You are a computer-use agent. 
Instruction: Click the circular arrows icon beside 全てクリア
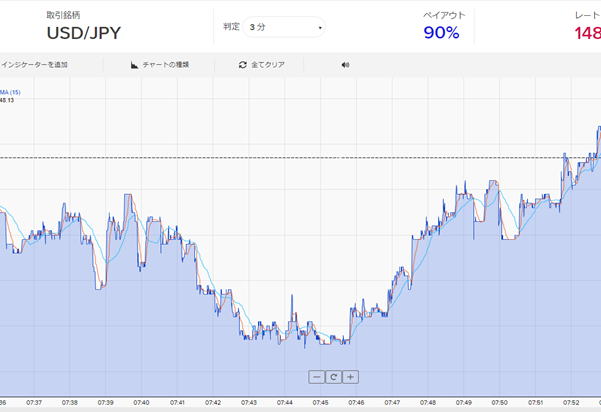(x=242, y=64)
